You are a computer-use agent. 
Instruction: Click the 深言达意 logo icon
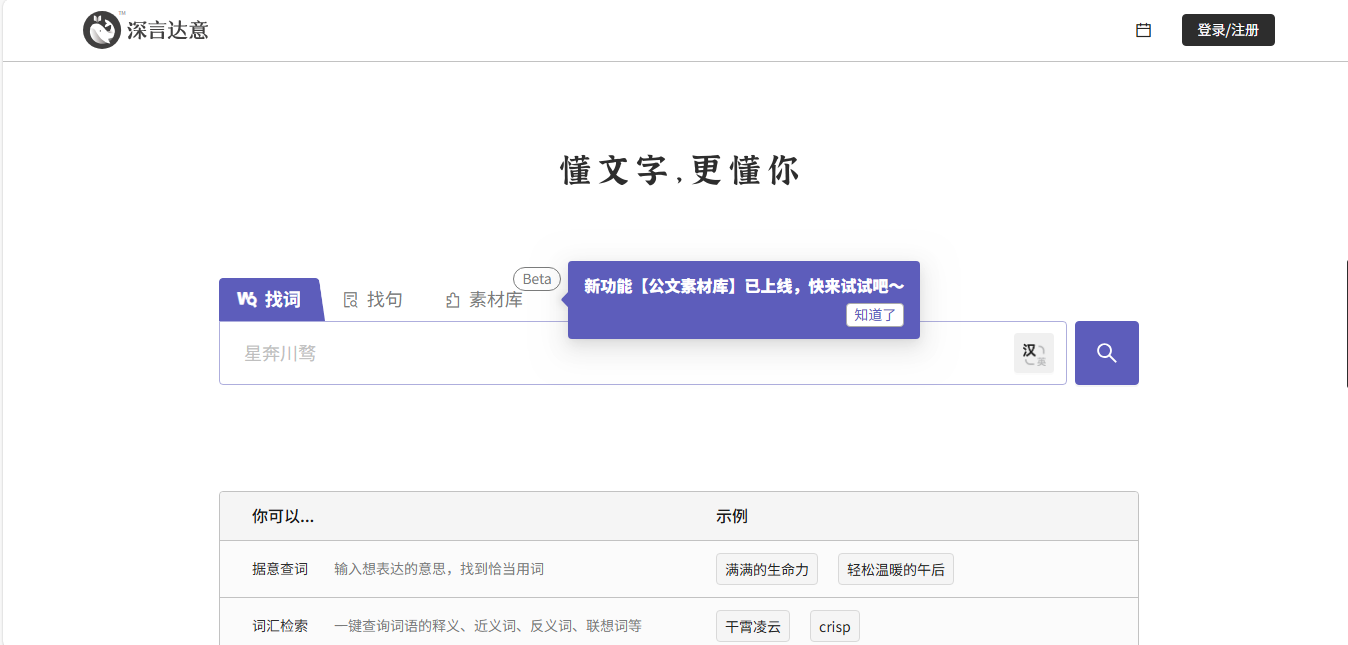point(102,30)
